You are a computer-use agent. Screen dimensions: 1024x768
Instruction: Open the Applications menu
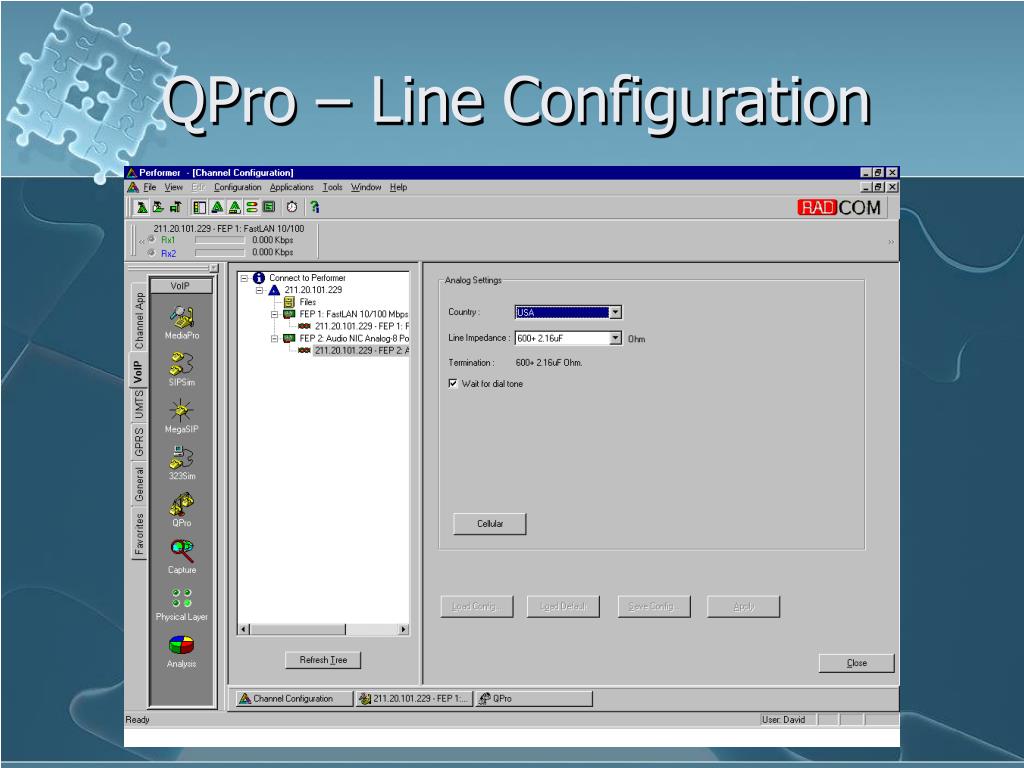coord(291,187)
